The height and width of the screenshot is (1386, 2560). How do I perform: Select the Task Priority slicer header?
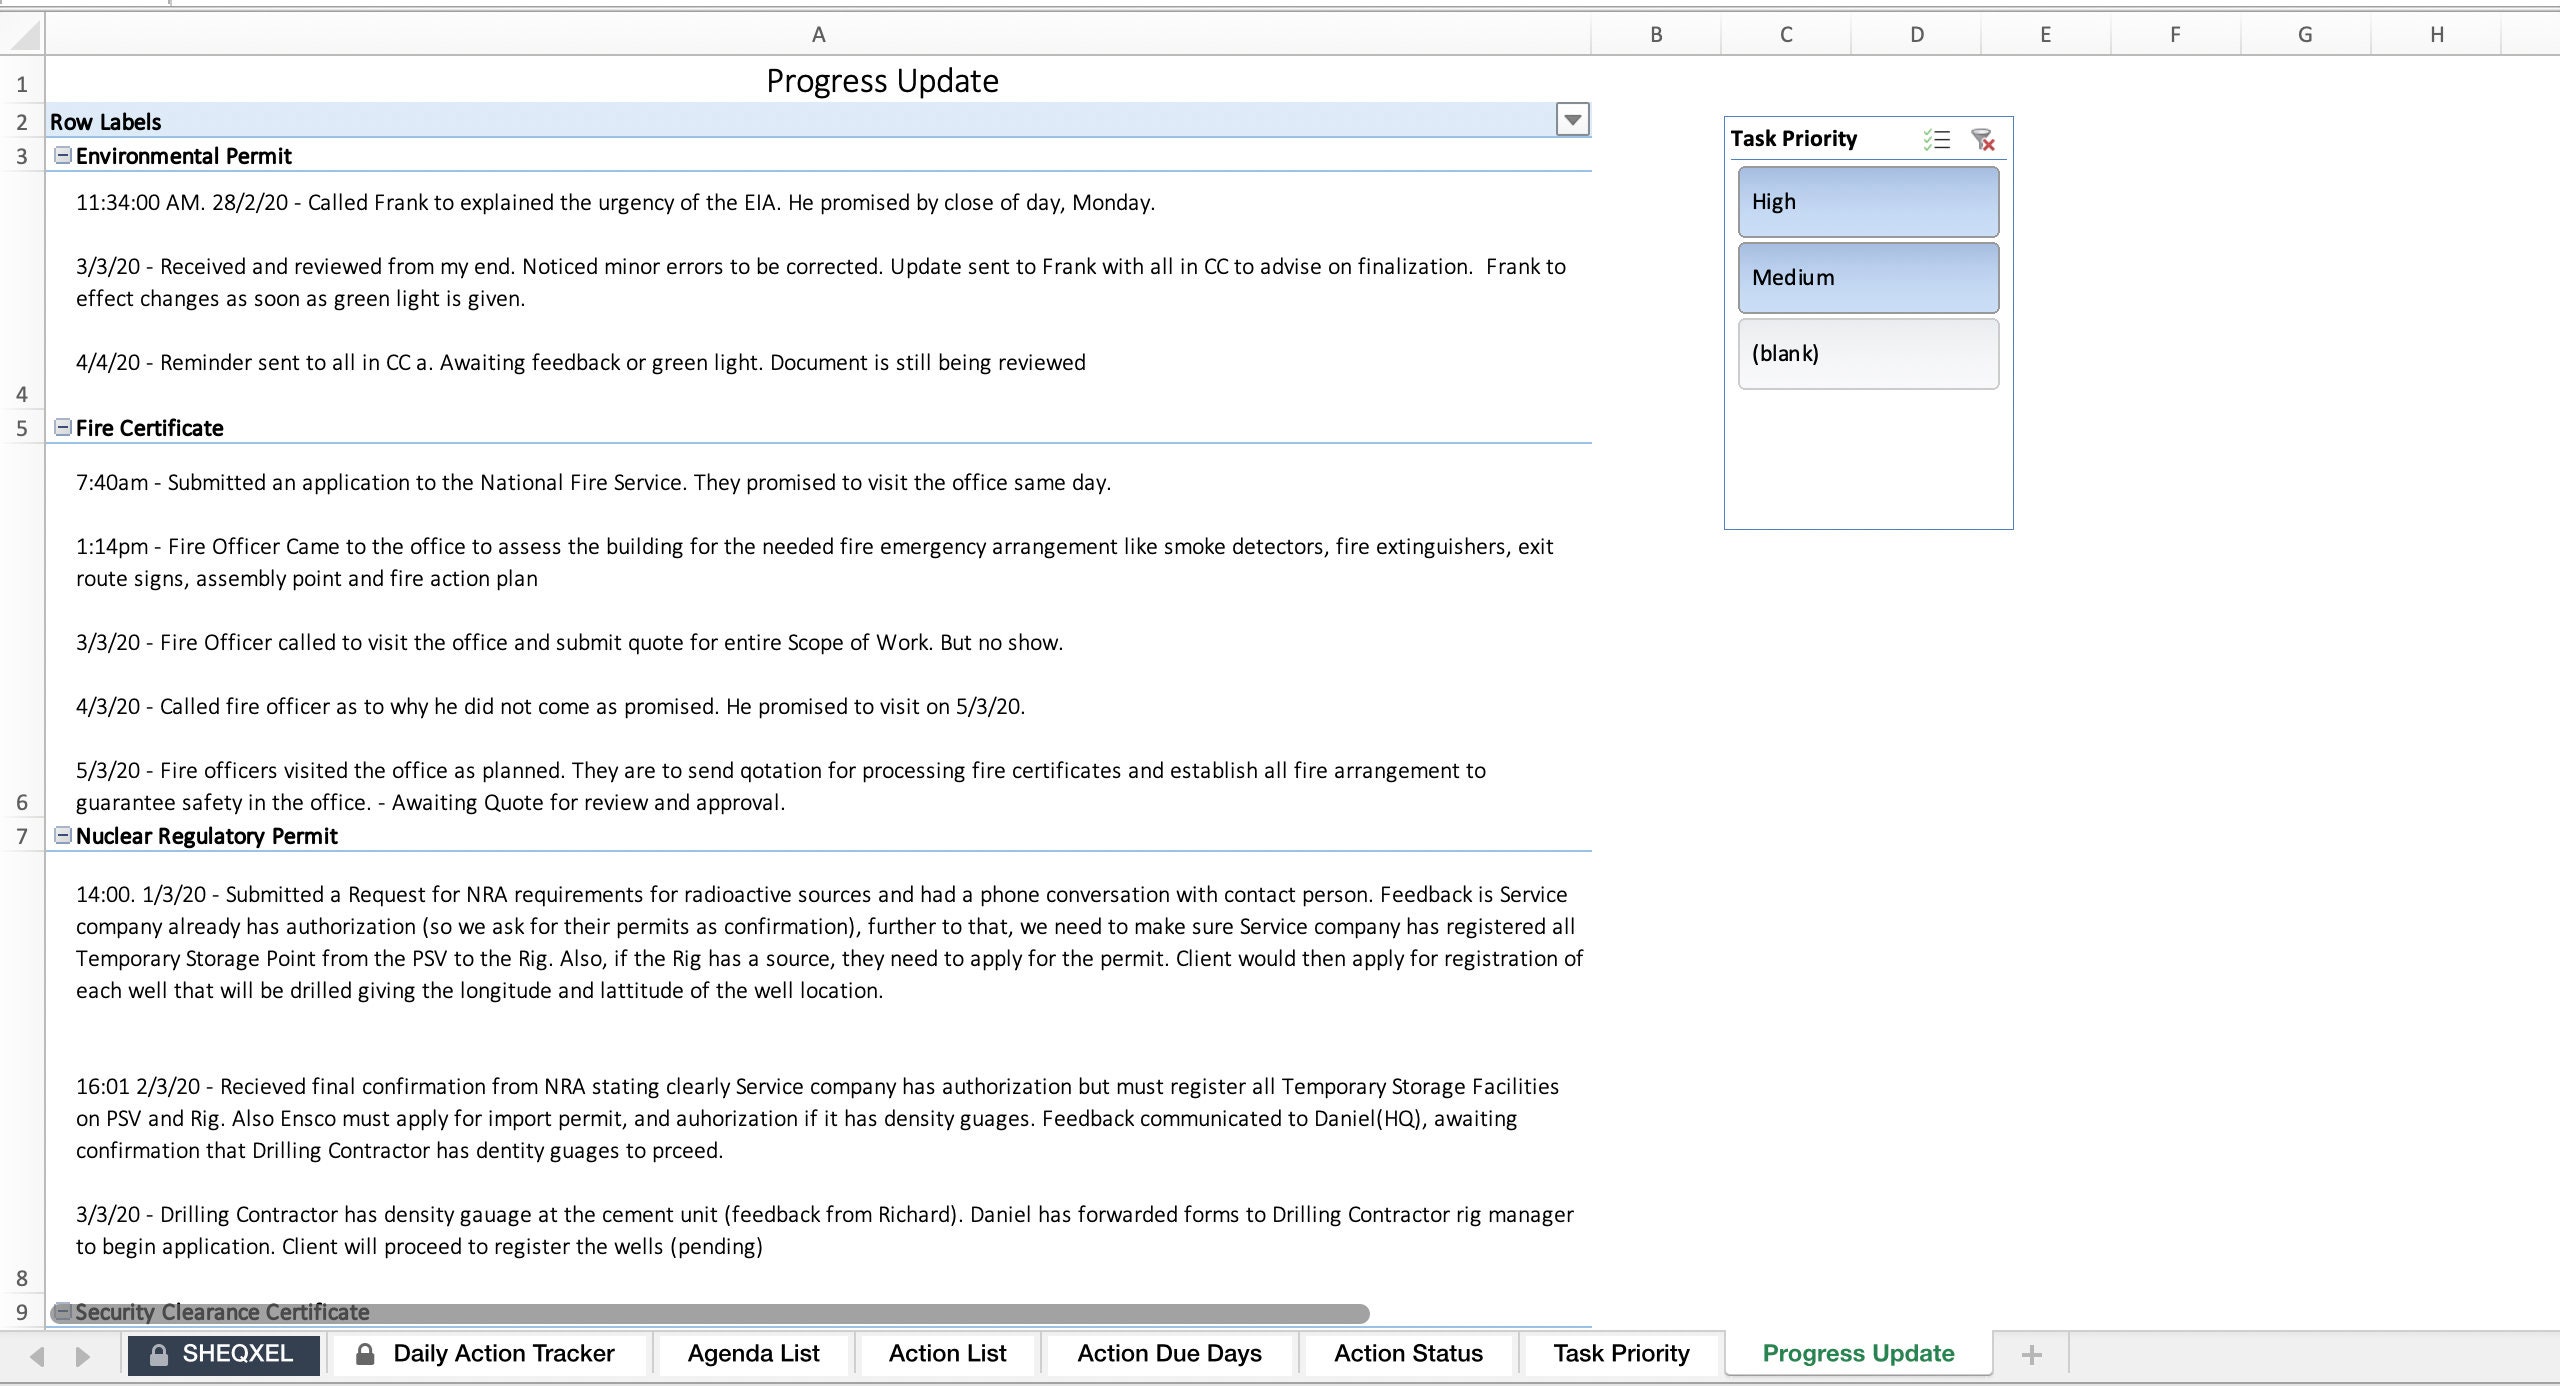[1793, 139]
